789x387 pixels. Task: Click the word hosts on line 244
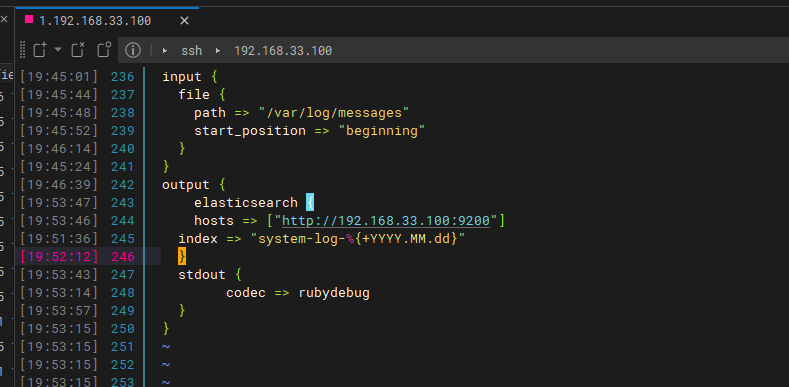tap(214, 220)
